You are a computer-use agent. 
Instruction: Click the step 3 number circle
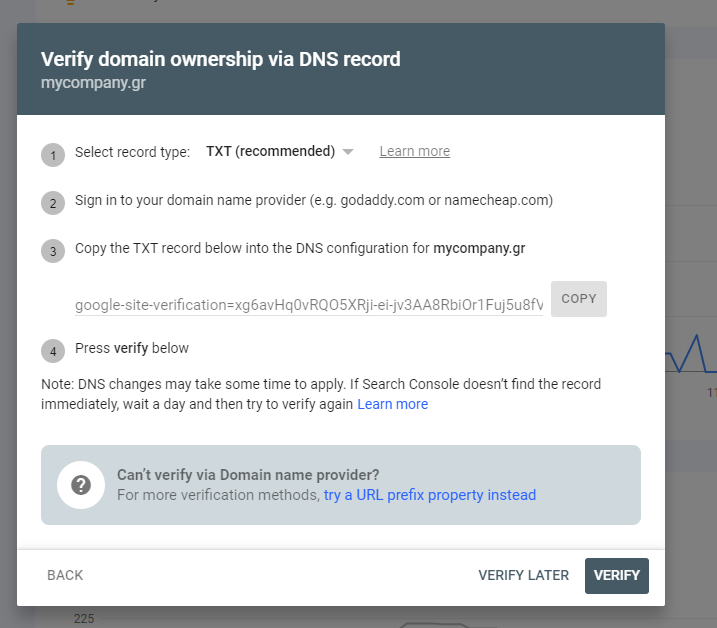pyautogui.click(x=53, y=251)
